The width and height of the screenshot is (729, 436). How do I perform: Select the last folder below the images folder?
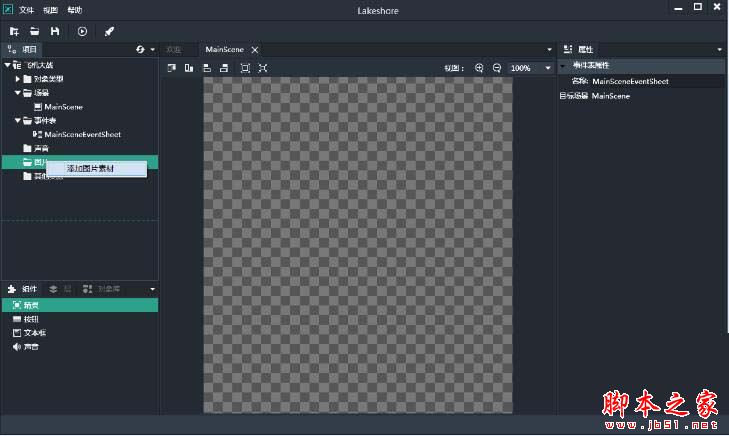[43, 176]
